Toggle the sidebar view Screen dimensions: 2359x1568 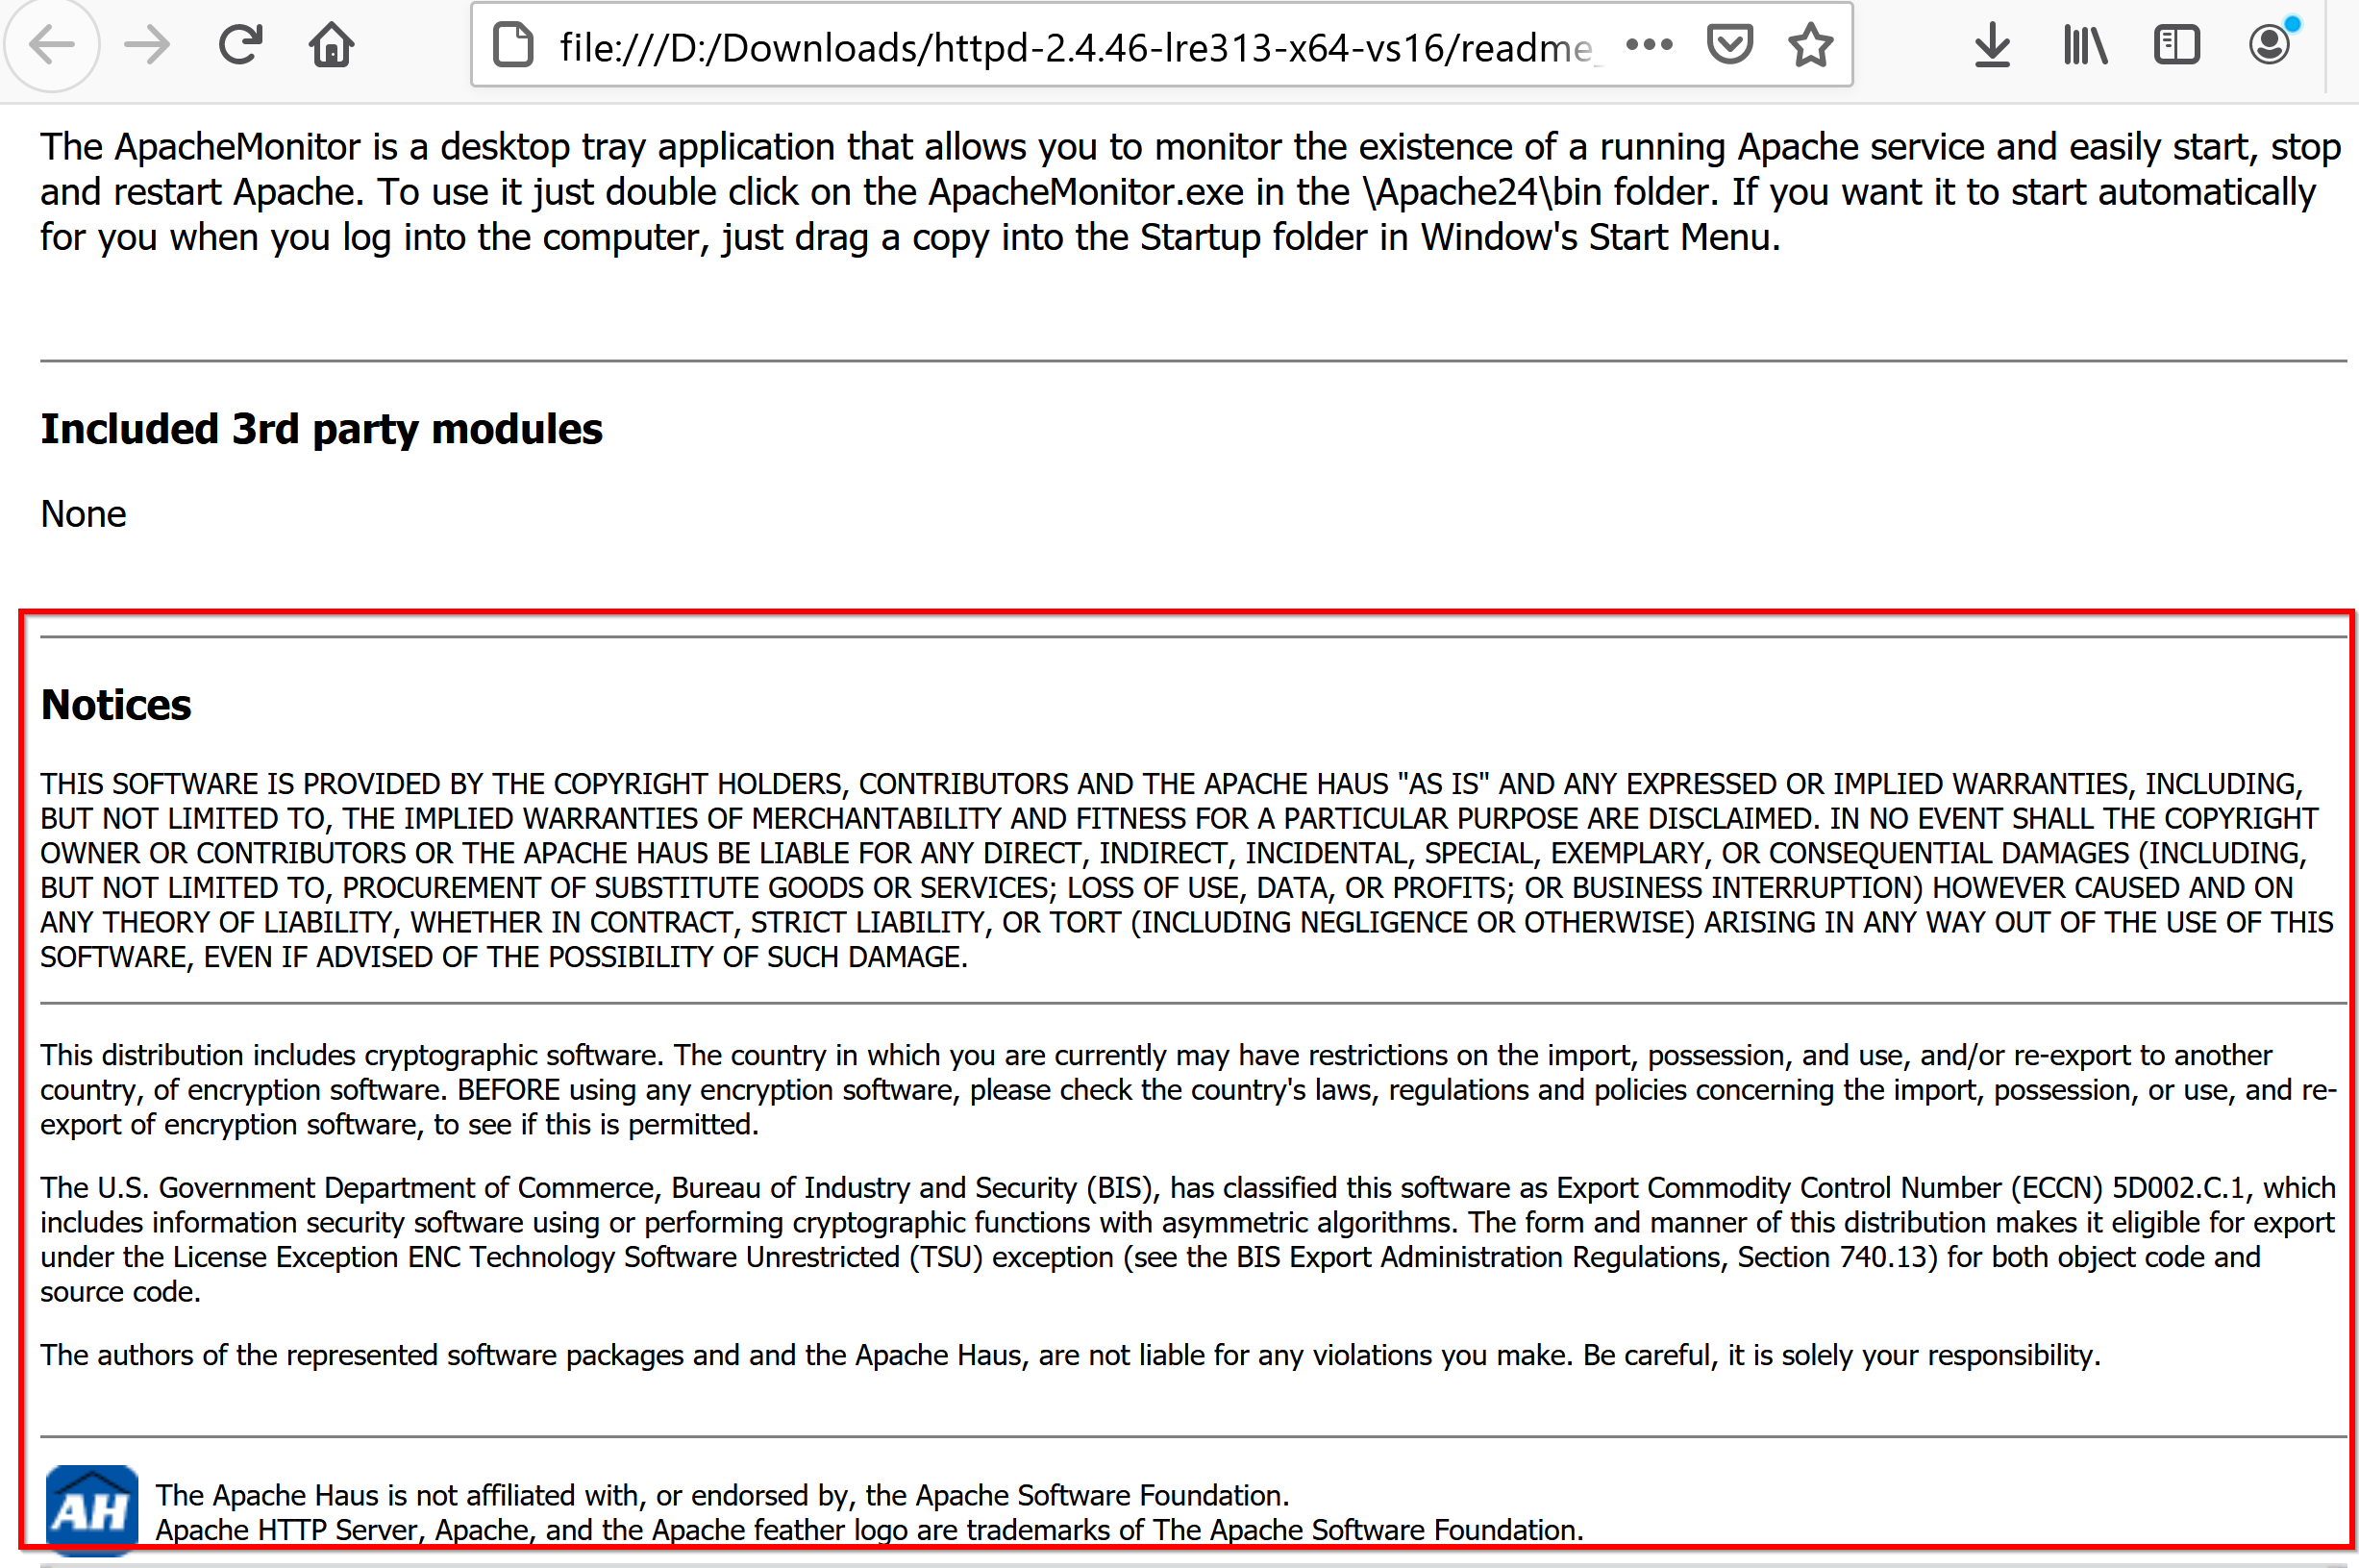2176,45
